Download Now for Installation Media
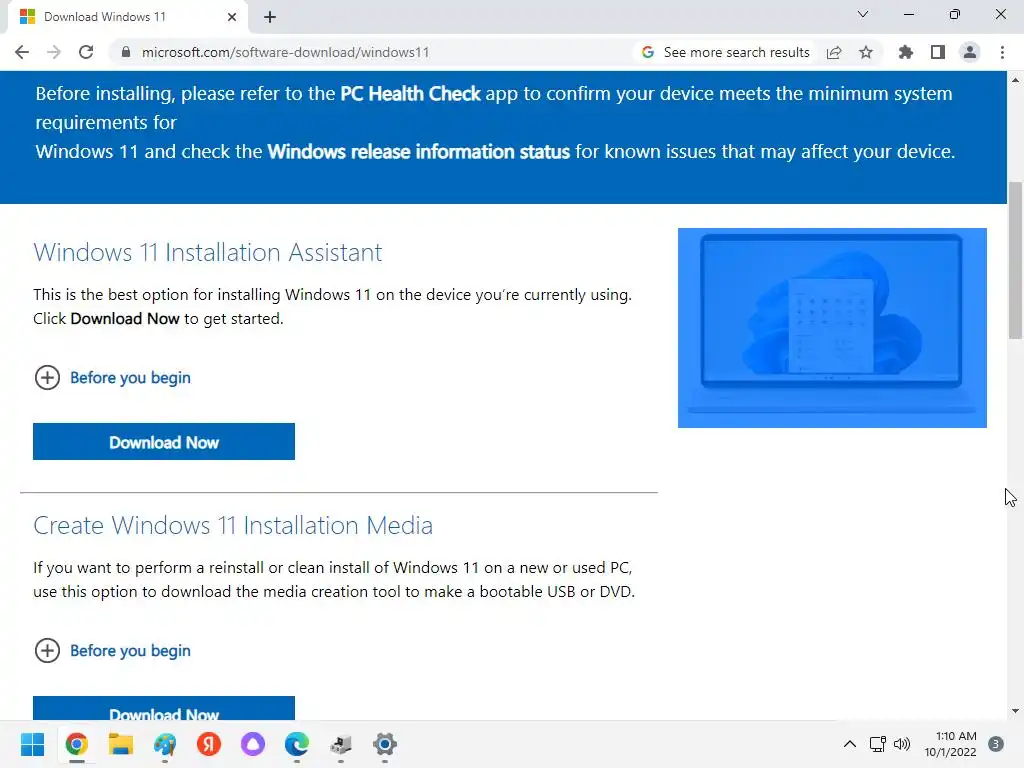This screenshot has width=1024, height=768. (164, 709)
